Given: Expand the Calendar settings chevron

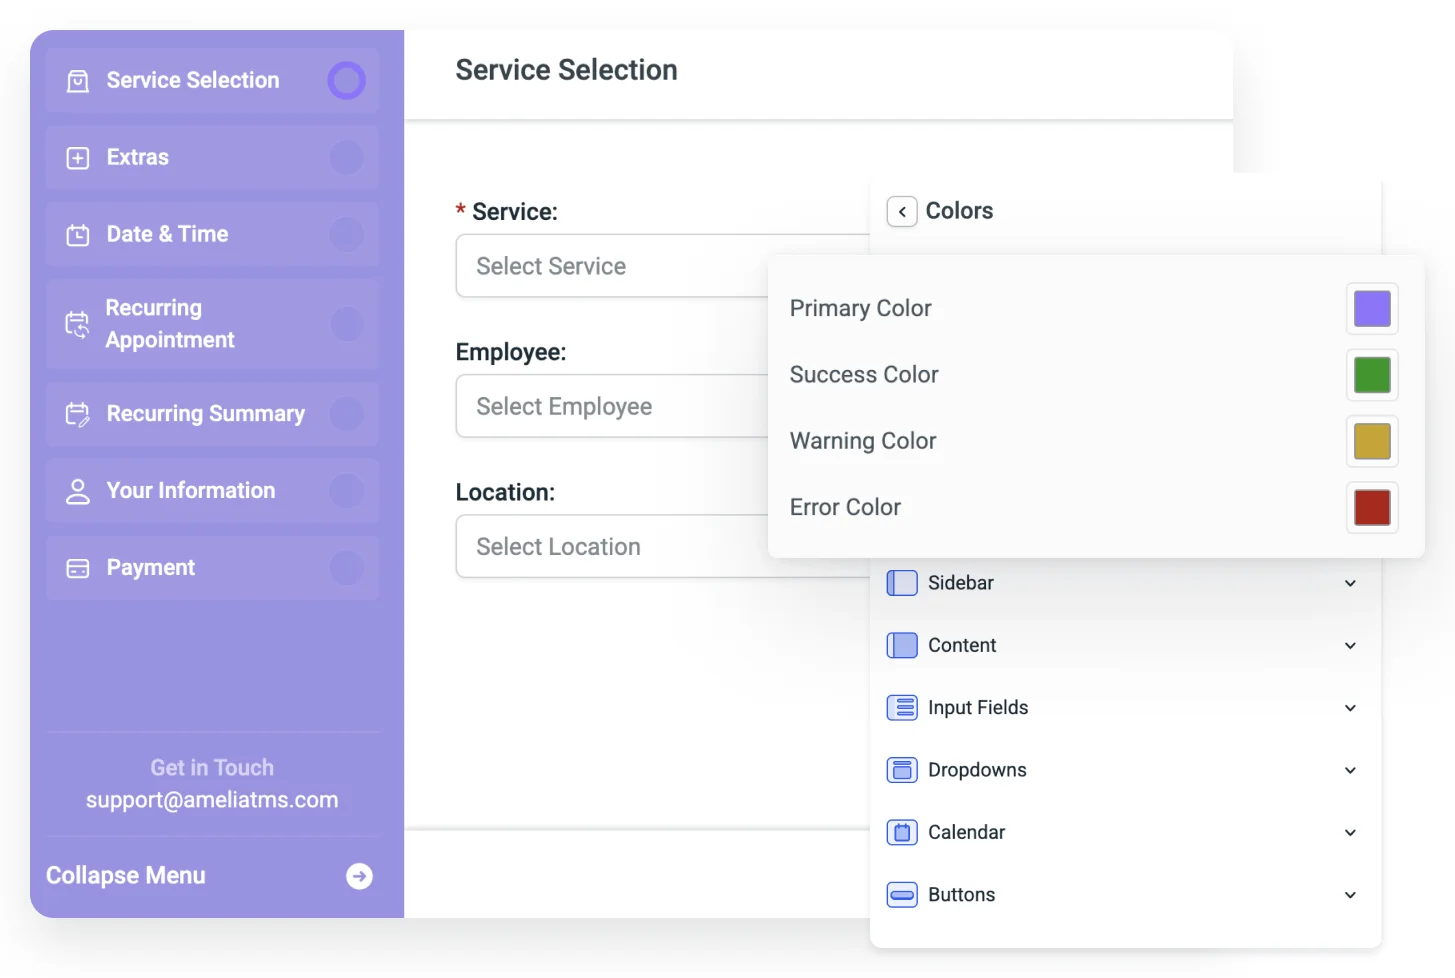Looking at the screenshot, I should click(1350, 832).
